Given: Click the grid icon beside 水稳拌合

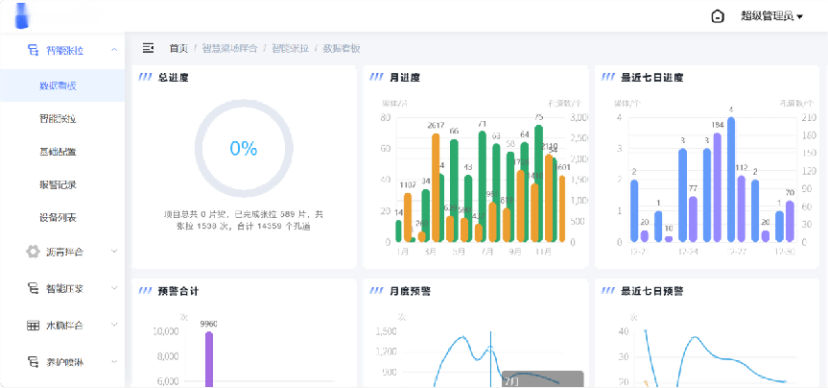Looking at the screenshot, I should [33, 325].
